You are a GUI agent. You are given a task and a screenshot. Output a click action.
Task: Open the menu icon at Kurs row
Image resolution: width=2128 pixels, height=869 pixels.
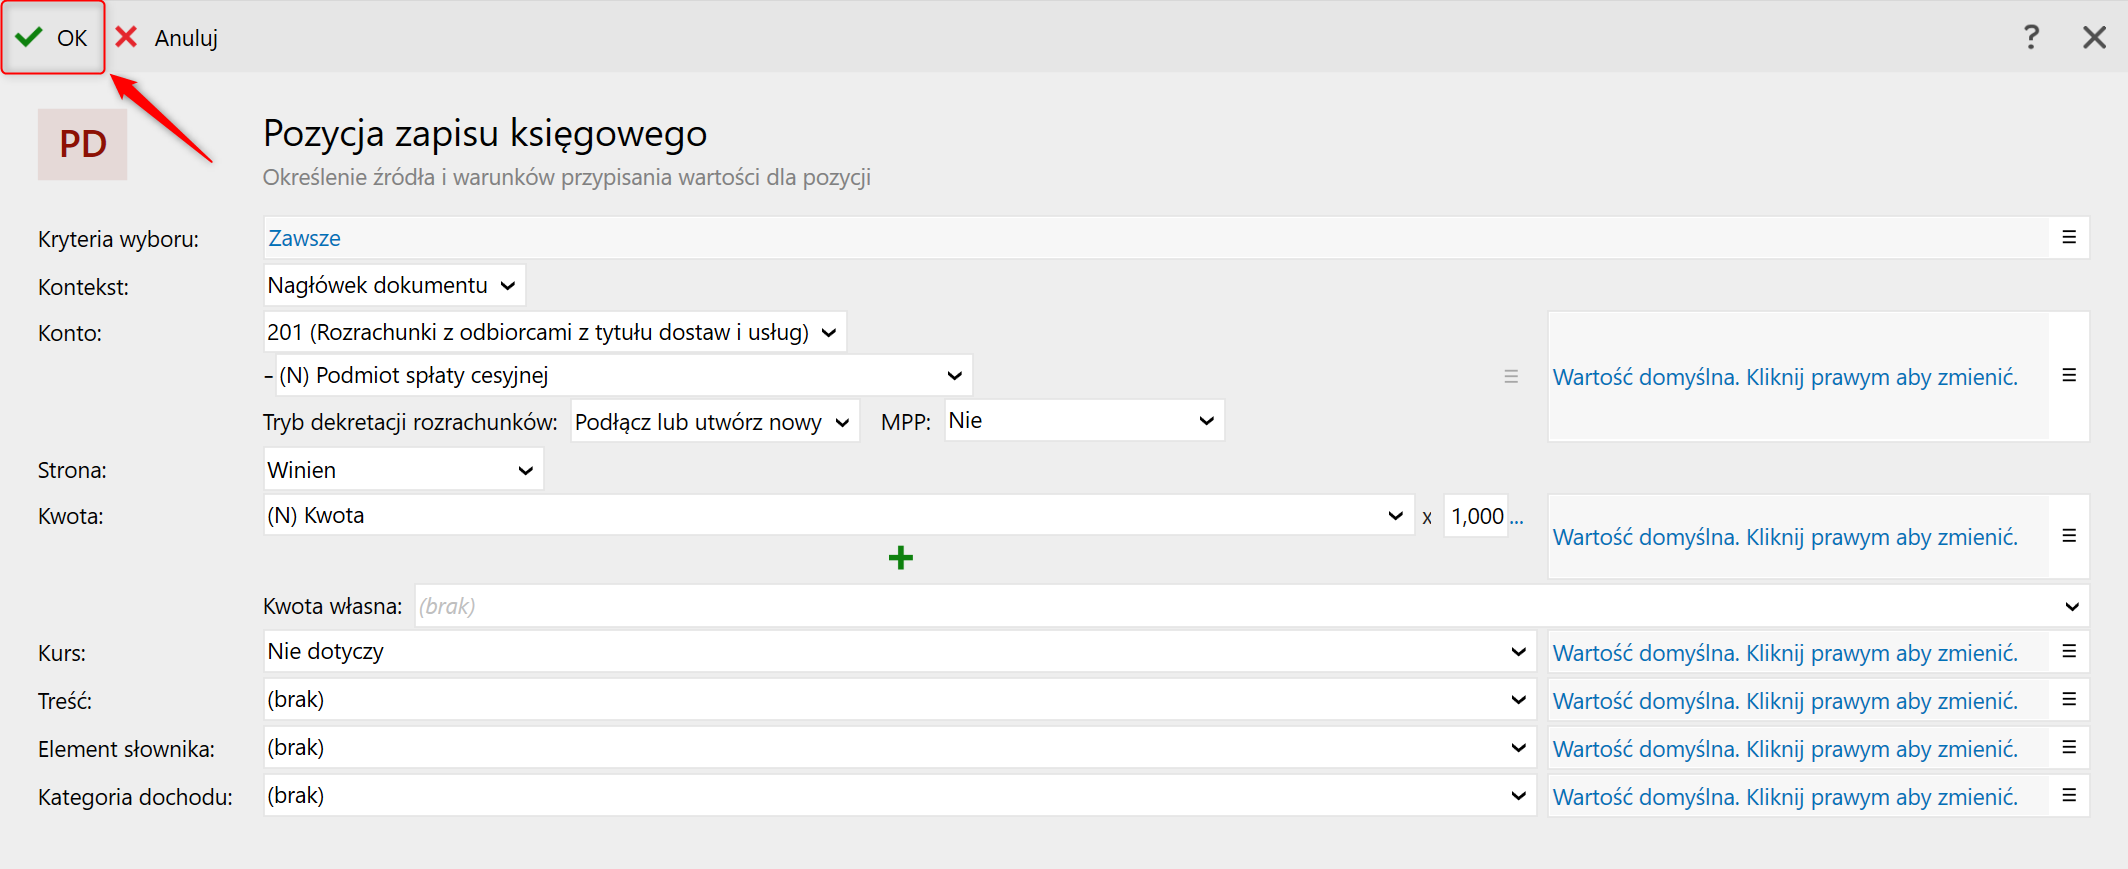2069,652
